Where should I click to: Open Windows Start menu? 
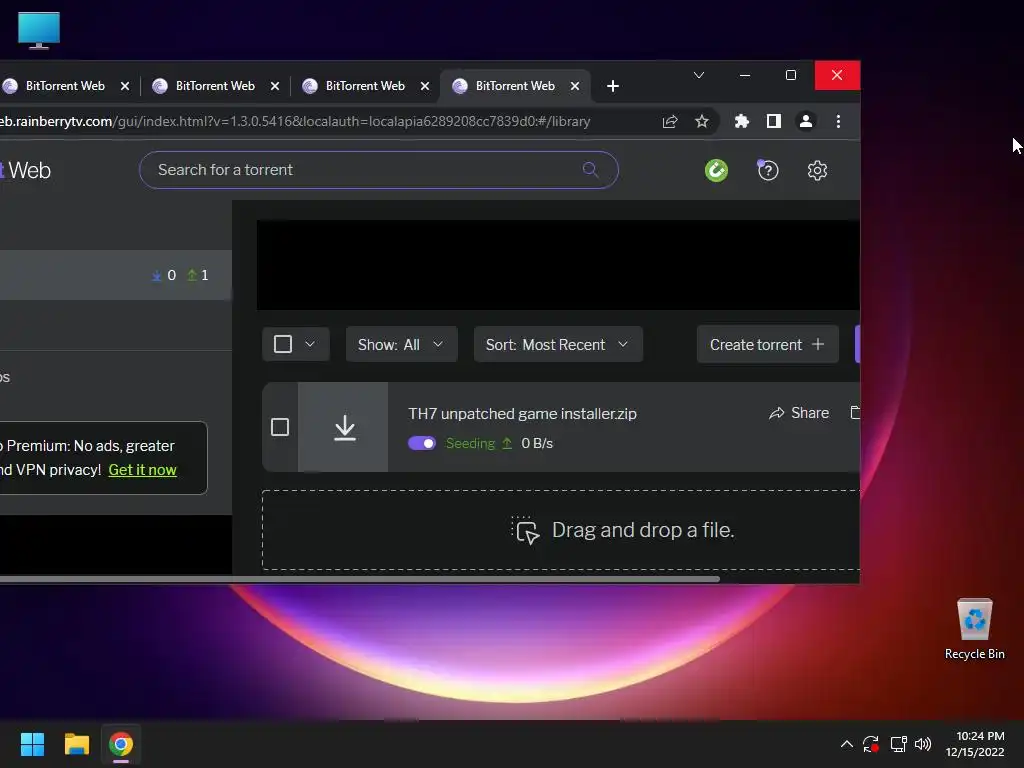click(32, 744)
